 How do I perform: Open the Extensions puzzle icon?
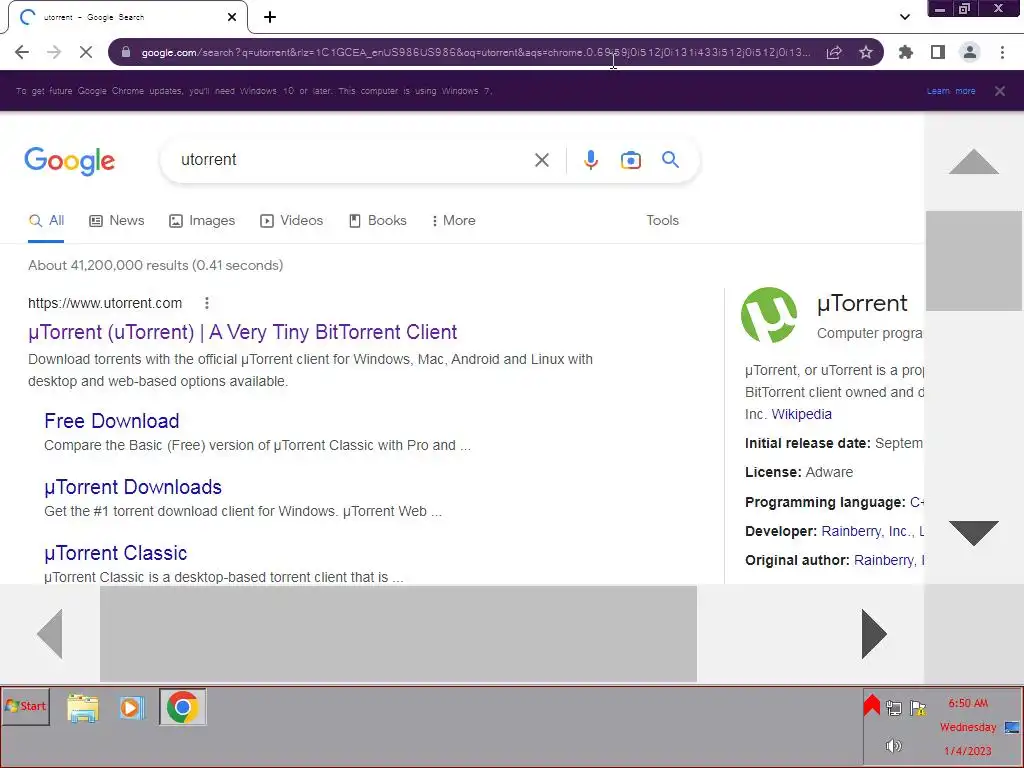(x=906, y=52)
